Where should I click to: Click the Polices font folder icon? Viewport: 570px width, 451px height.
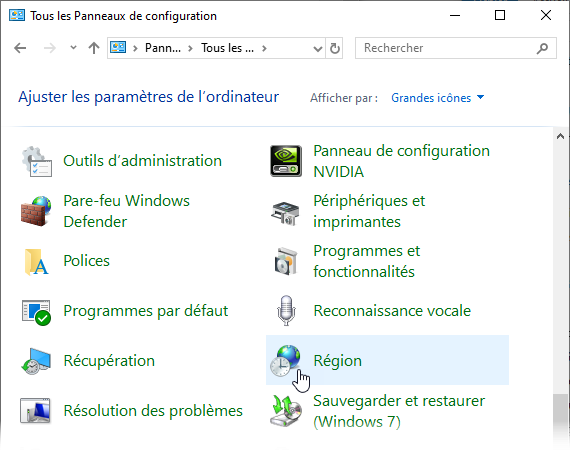pyautogui.click(x=36, y=261)
